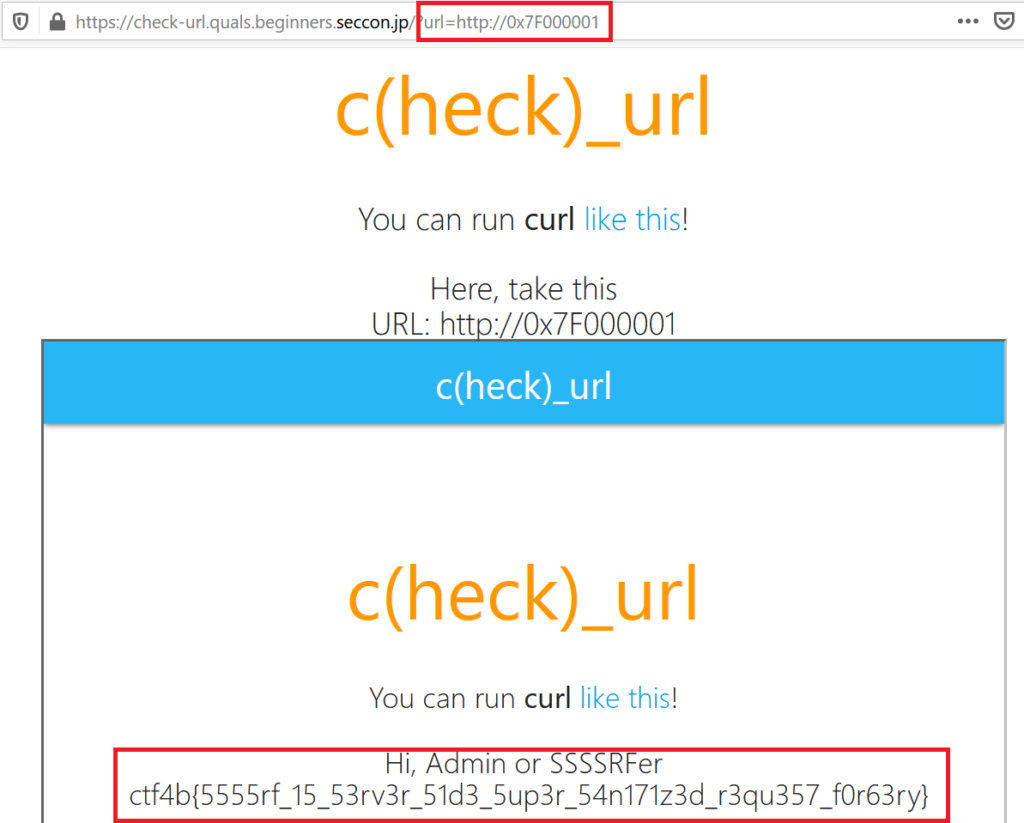Image resolution: width=1024 pixels, height=823 pixels.
Task: Click the "like this" link in the embedded page
Action: click(x=625, y=698)
